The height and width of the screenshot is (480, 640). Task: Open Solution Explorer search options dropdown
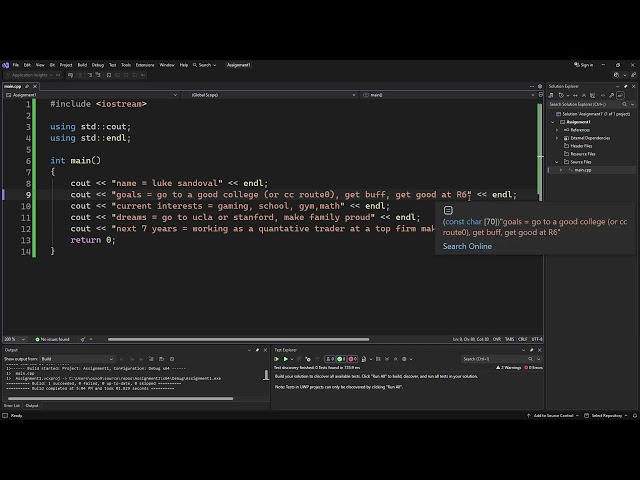tap(633, 104)
